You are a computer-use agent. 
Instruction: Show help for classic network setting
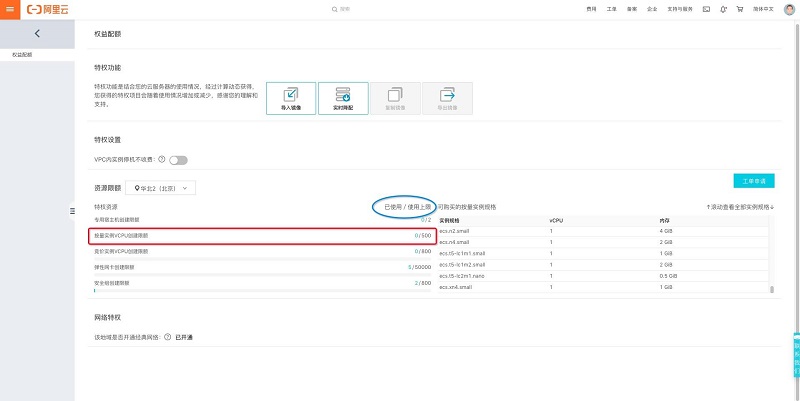[x=167, y=337]
